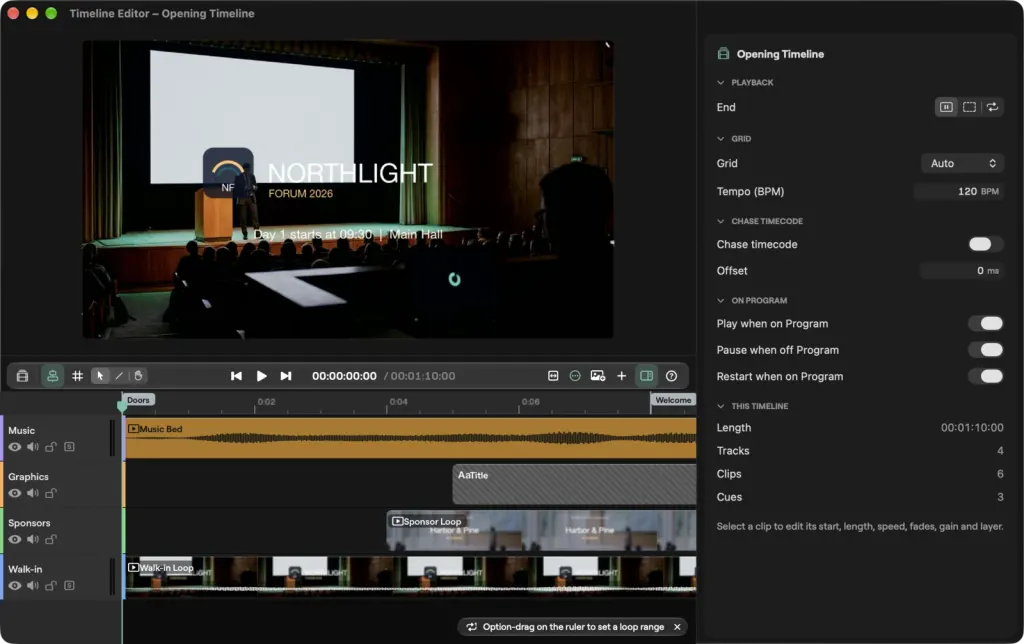The height and width of the screenshot is (644, 1024).
Task: Set end behavior to dashed-rectangle clear icon
Action: pyautogui.click(x=969, y=107)
